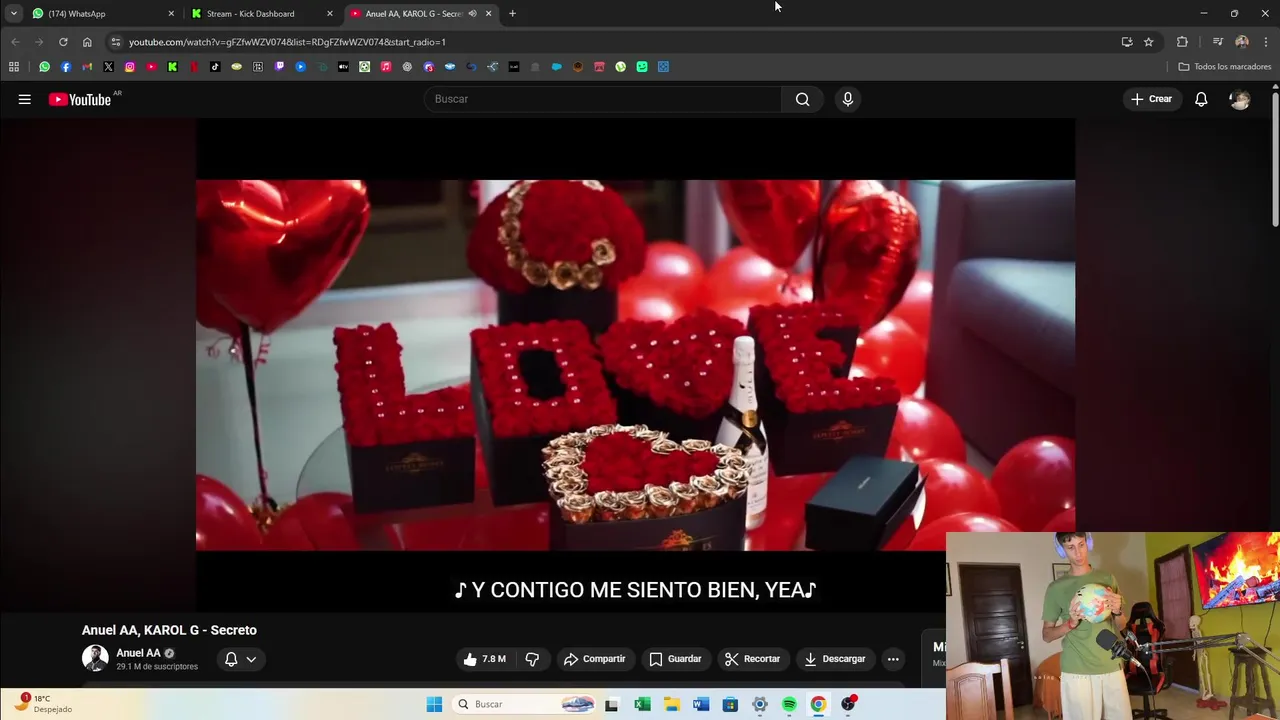Screen dimensions: 1280x720
Task: Open the Anuel AA channel avatar
Action: [x=95, y=658]
